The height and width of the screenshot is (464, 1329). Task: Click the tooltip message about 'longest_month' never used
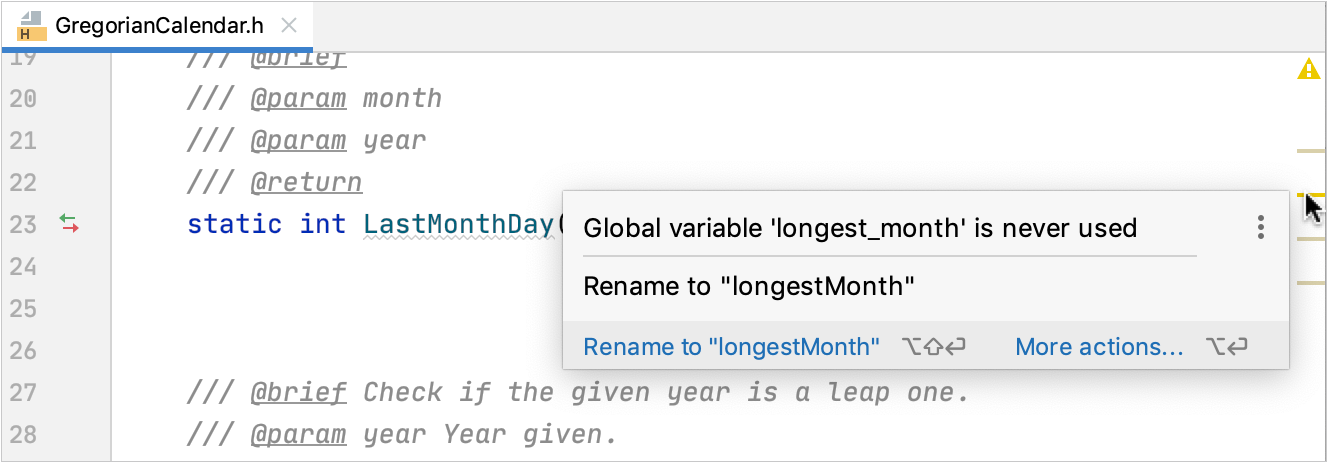point(860,228)
